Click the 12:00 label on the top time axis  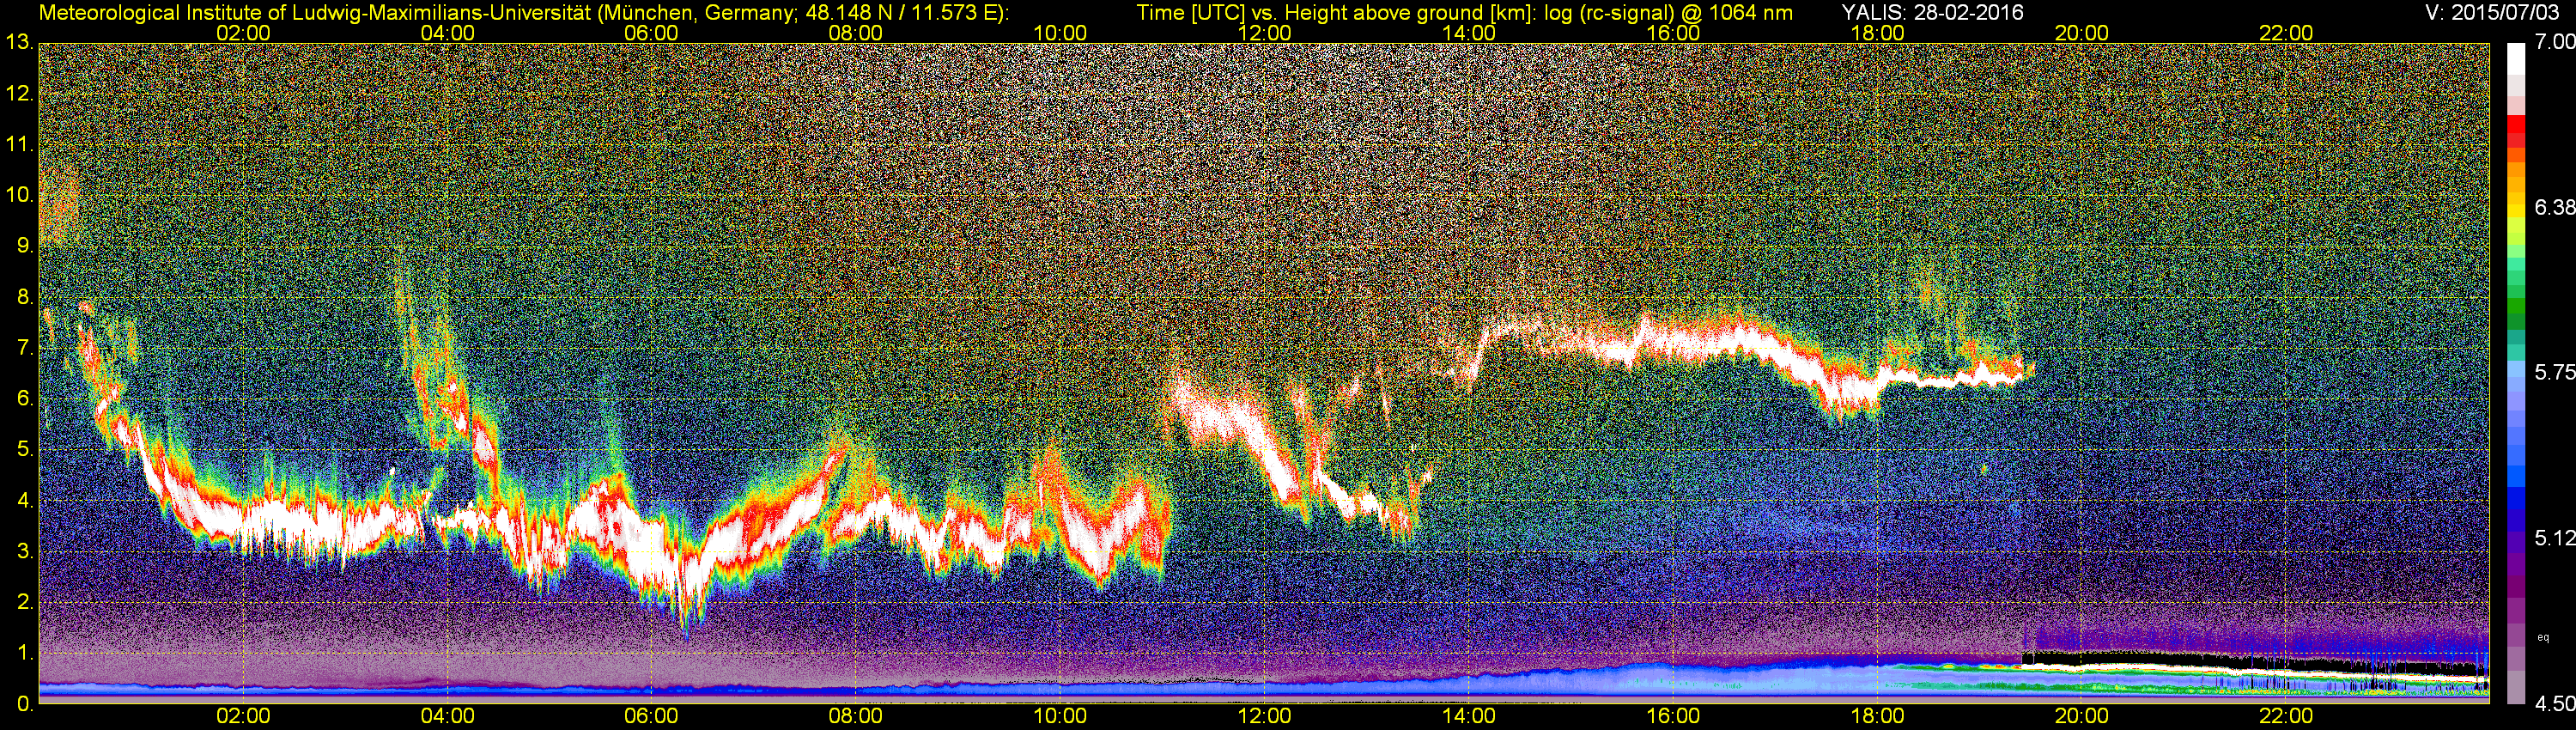[1264, 33]
